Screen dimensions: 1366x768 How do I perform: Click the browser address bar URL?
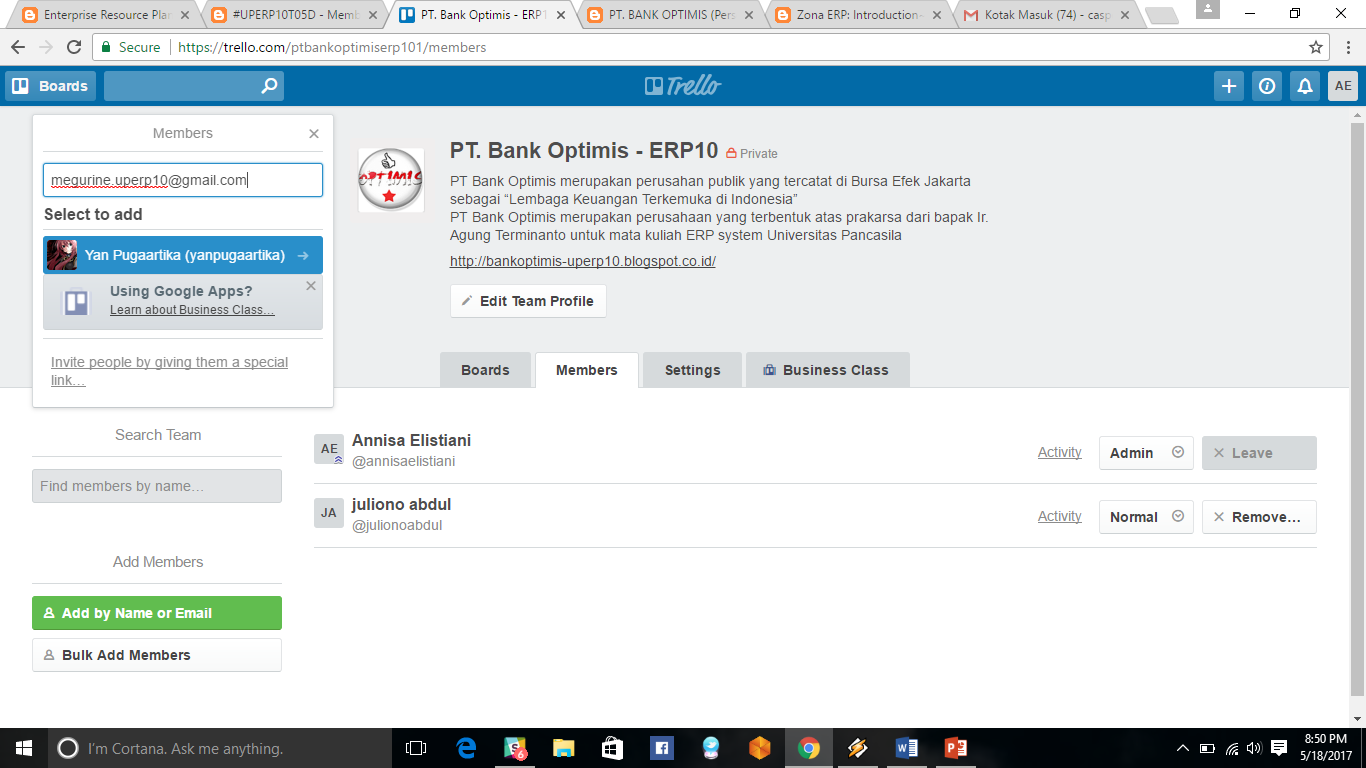tap(332, 47)
